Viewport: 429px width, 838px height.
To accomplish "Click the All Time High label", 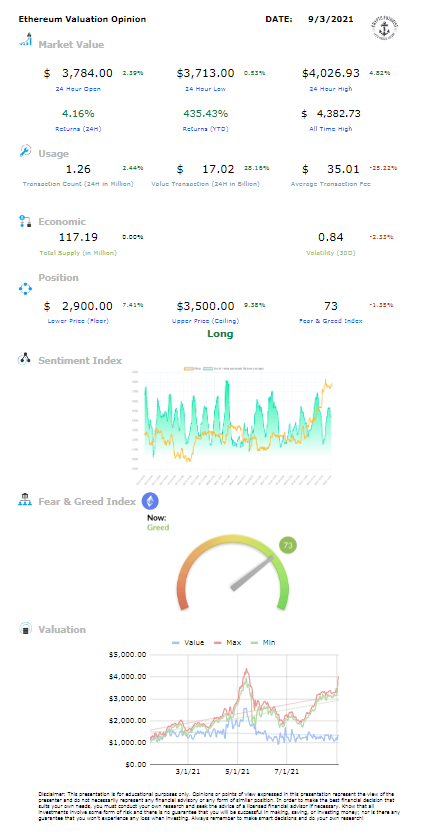I will [x=331, y=129].
